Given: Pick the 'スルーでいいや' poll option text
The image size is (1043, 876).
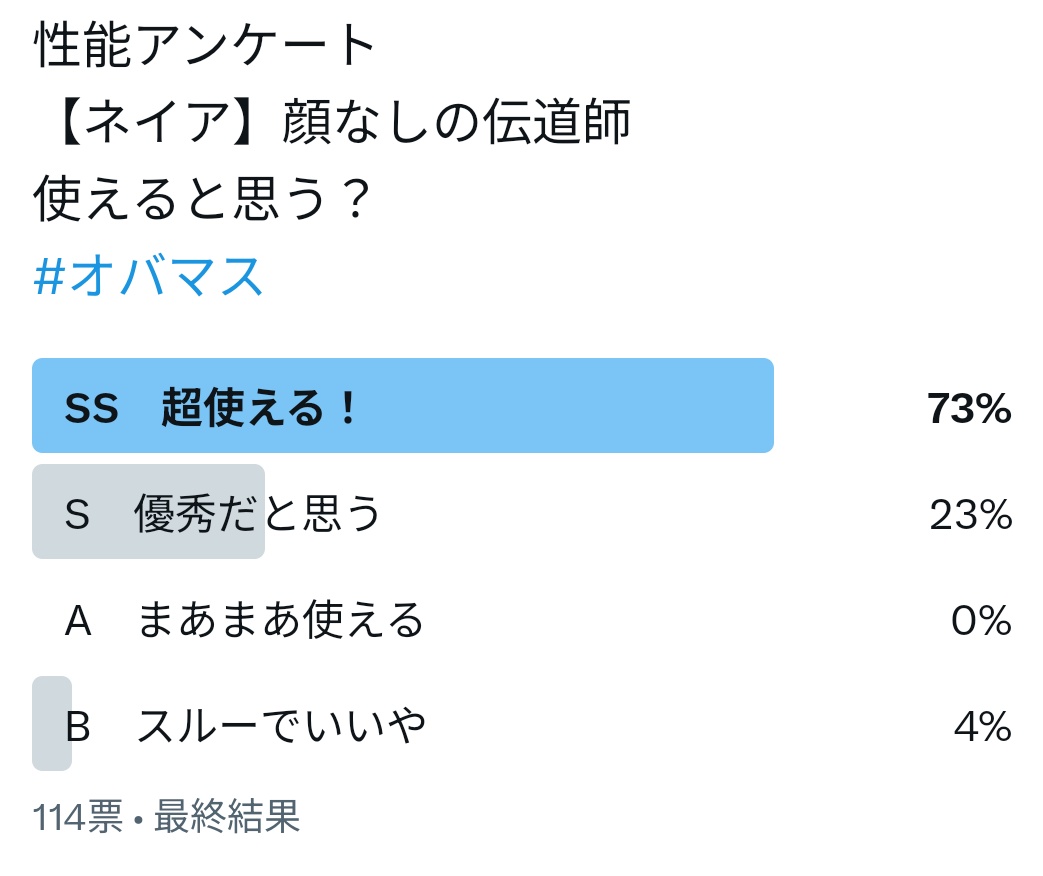Looking at the screenshot, I should point(281,726).
